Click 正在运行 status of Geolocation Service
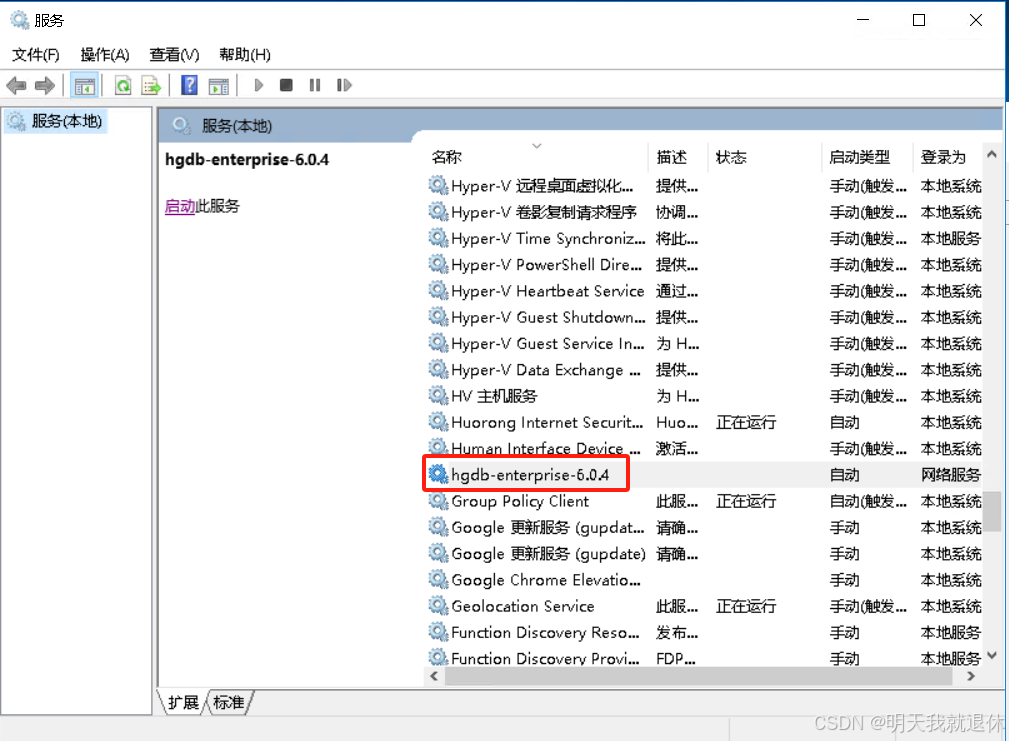The image size is (1009, 741). coord(746,606)
